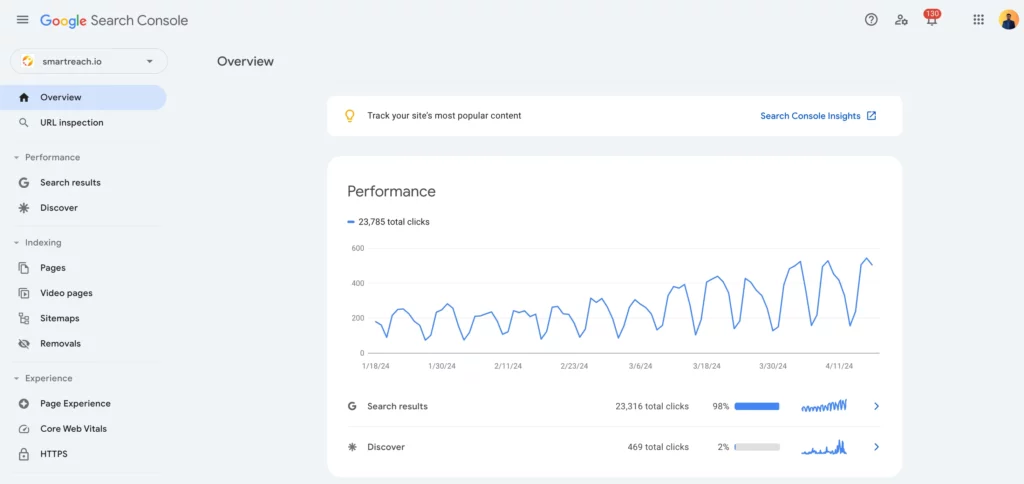Click the HTTPS padlock icon
This screenshot has height=484, width=1024.
pyautogui.click(x=24, y=454)
